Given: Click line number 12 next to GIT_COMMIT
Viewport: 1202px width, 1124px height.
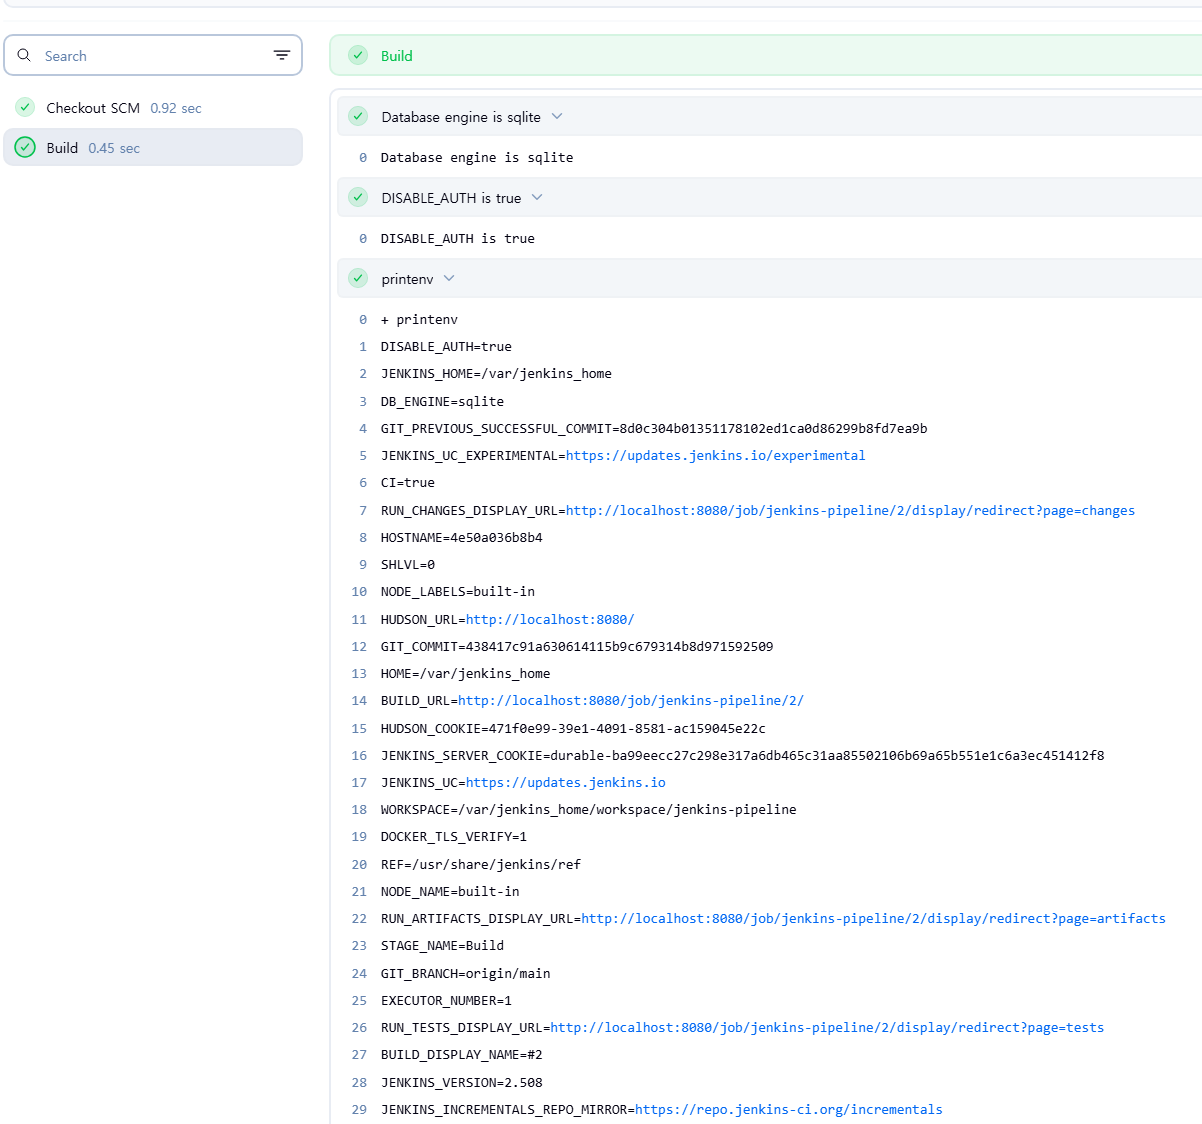Looking at the screenshot, I should [359, 646].
